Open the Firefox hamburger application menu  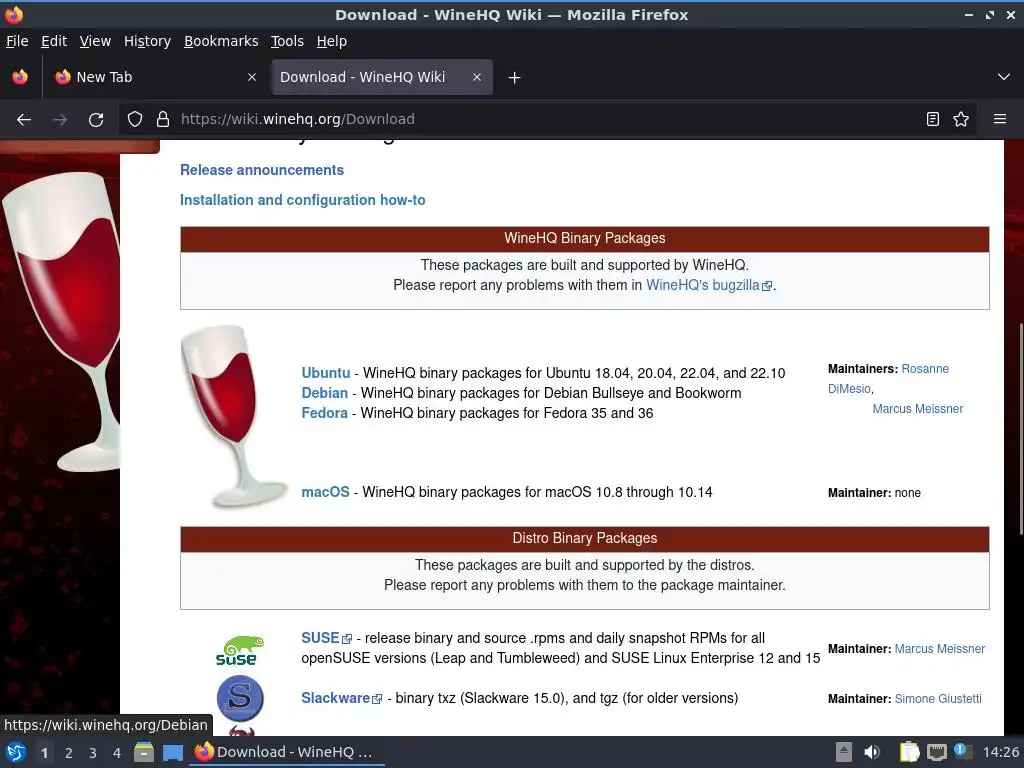[1000, 119]
